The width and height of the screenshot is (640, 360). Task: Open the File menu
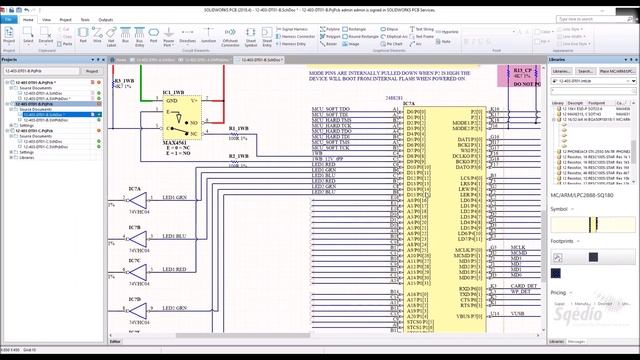(9, 19)
